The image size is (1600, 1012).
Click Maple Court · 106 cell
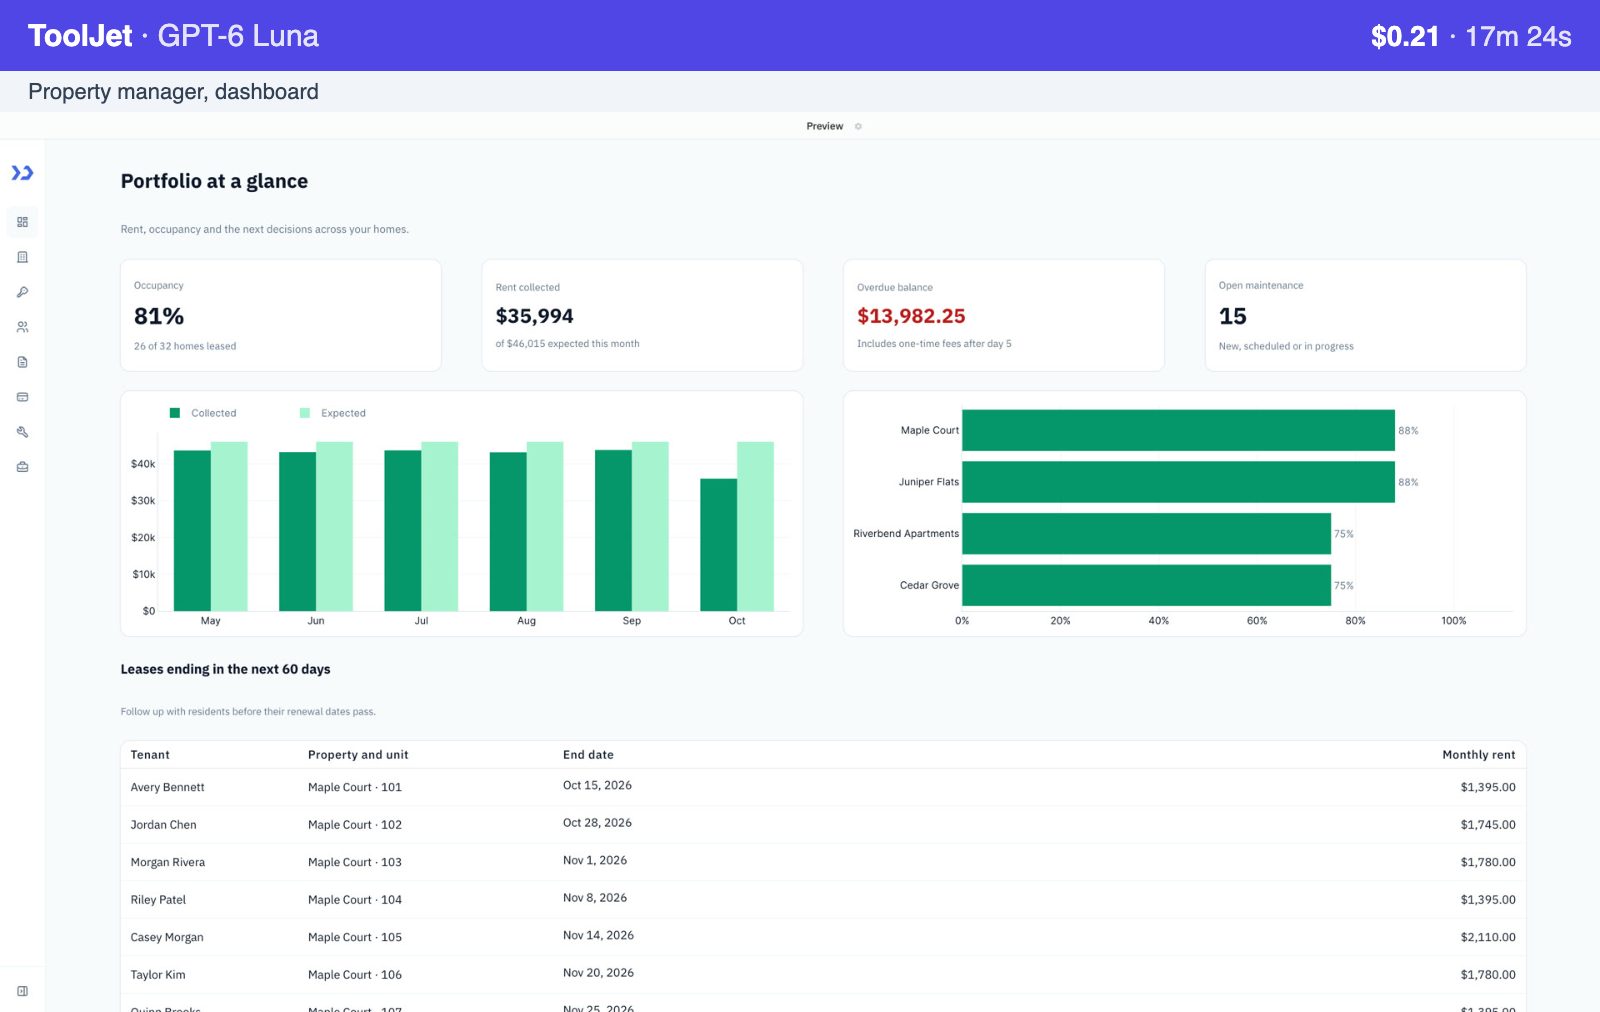pos(355,975)
